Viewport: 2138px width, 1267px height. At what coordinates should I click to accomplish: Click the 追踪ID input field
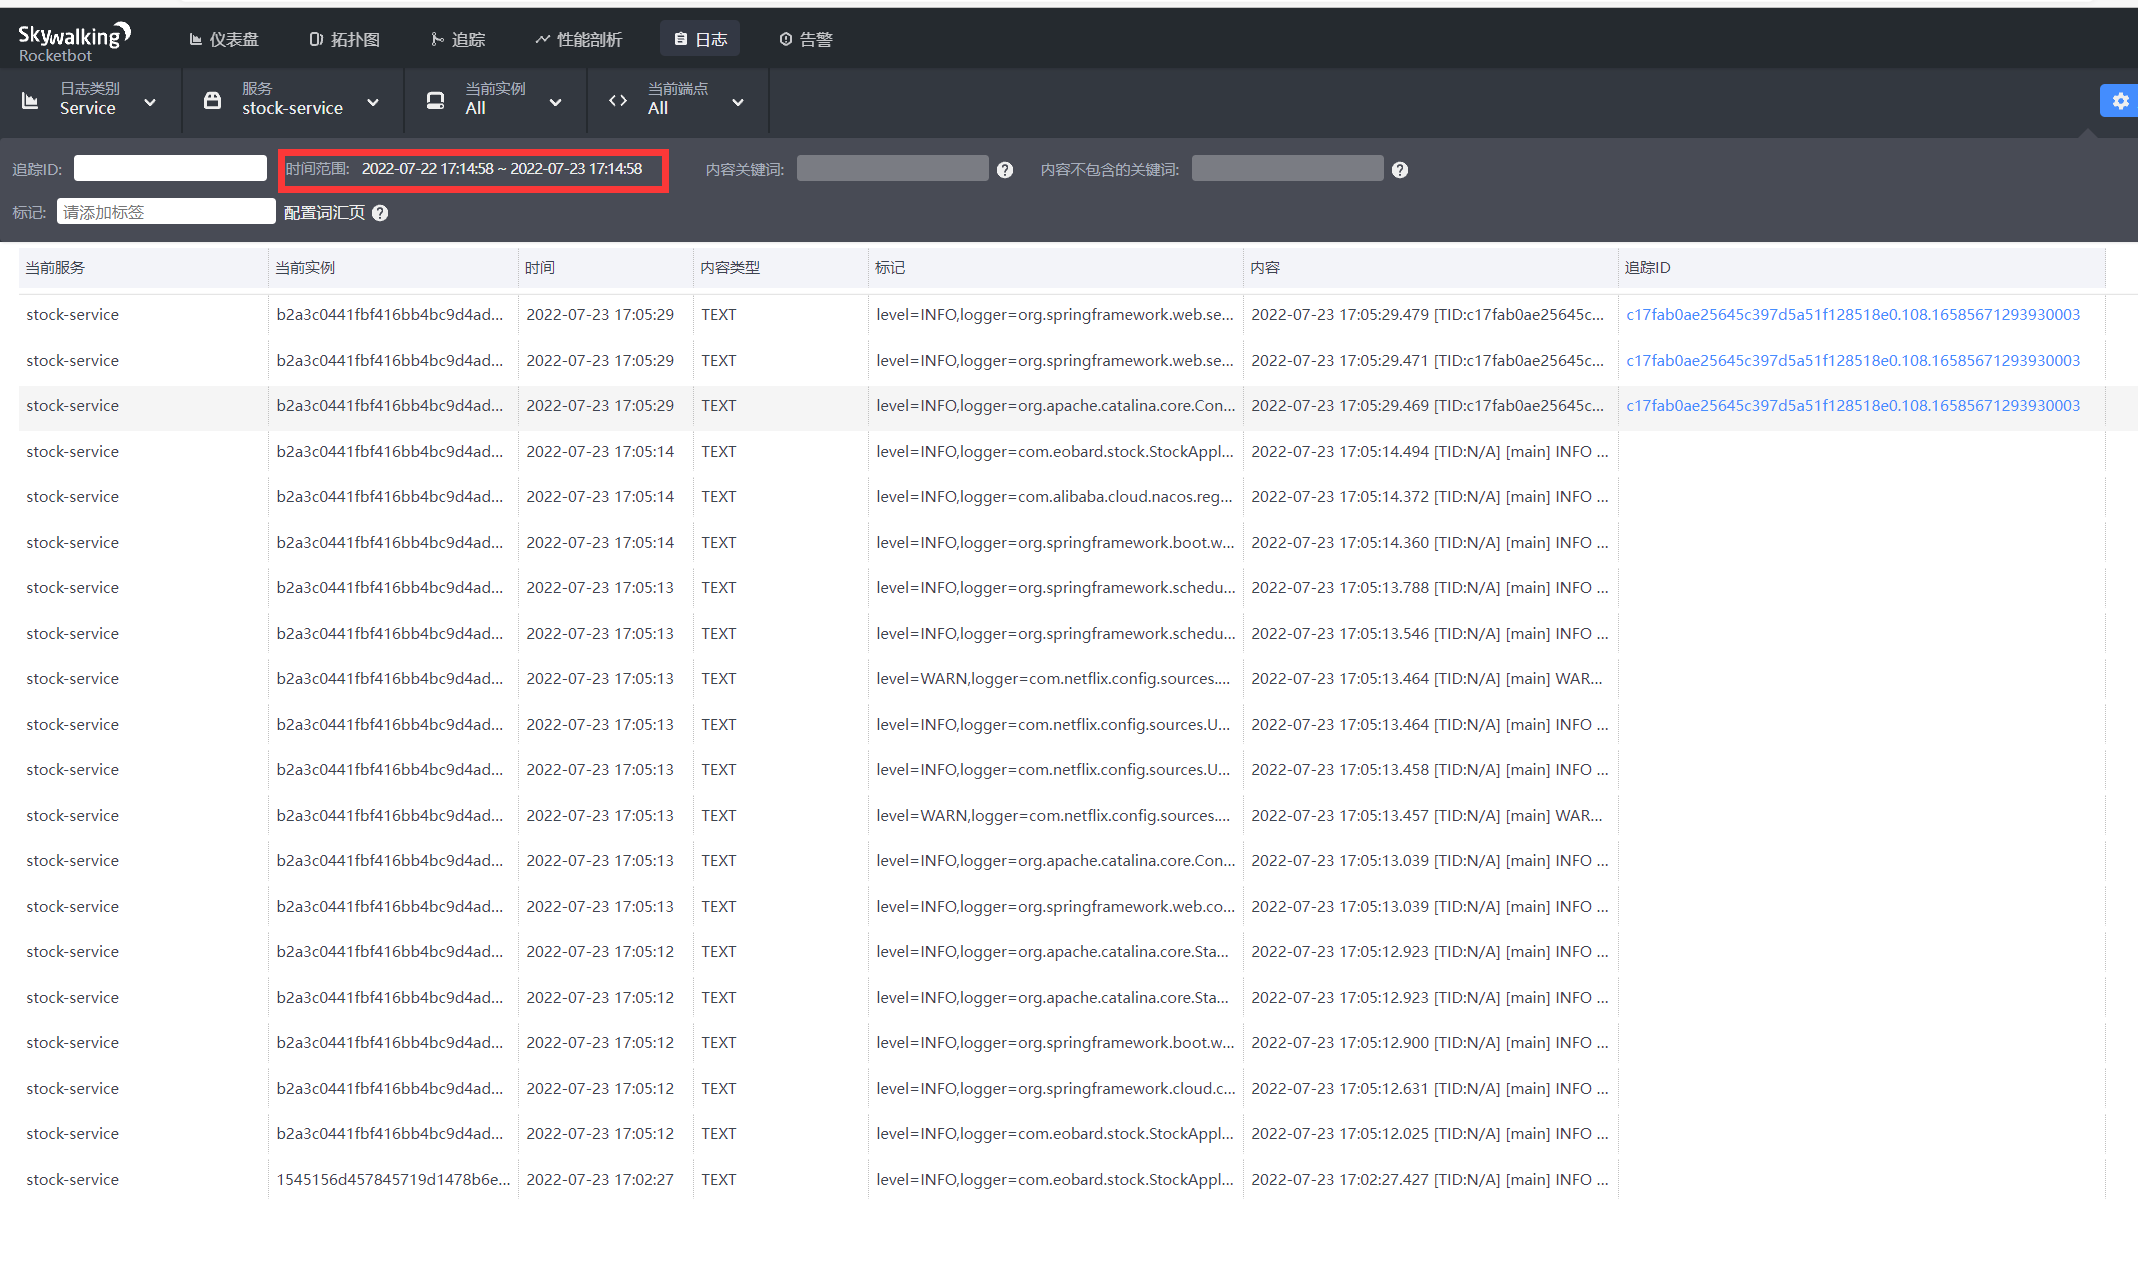pyautogui.click(x=170, y=169)
